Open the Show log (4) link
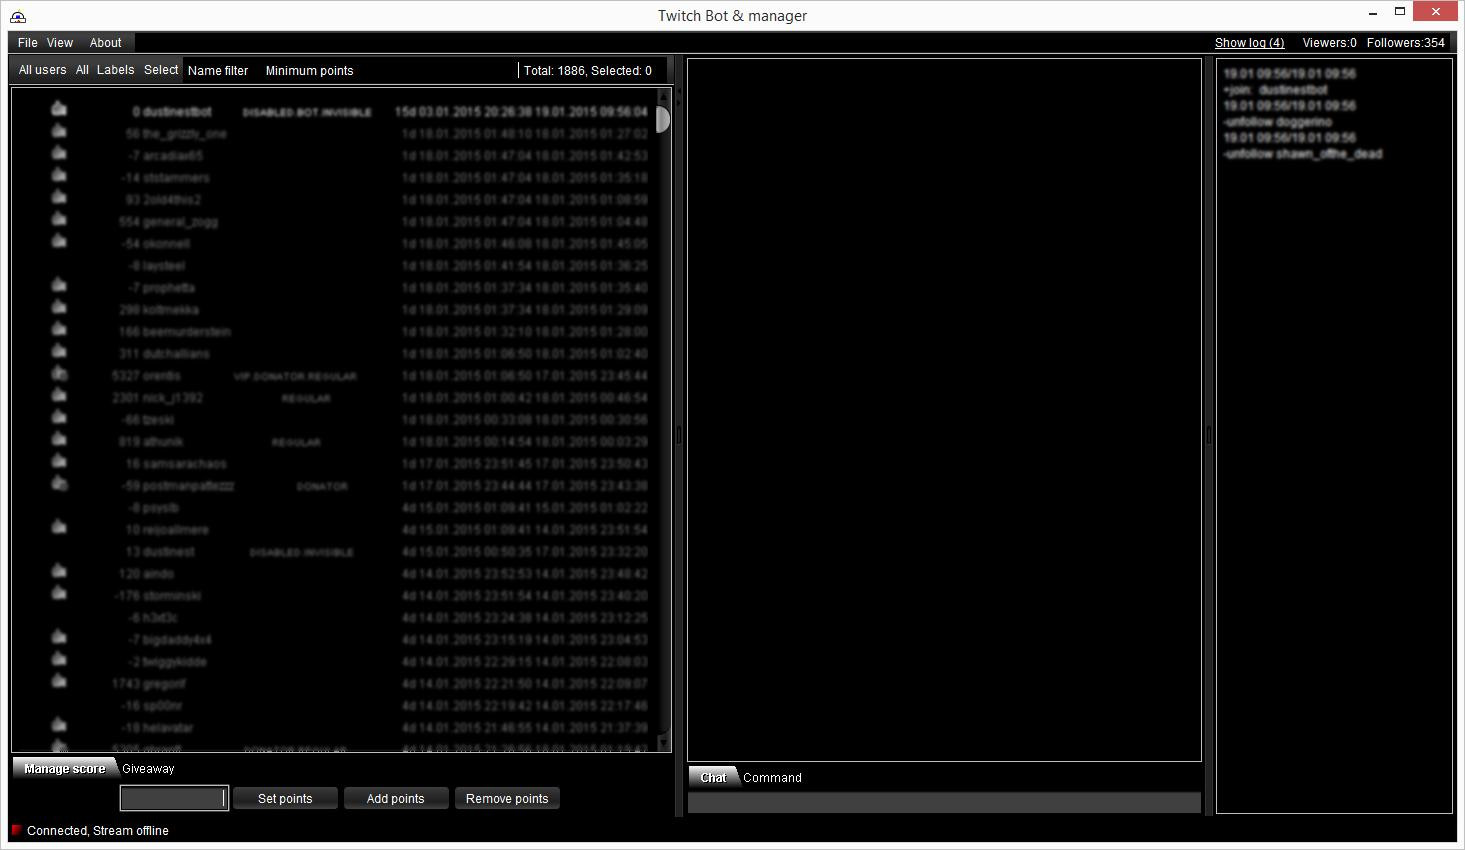Viewport: 1465px width, 850px height. coord(1249,43)
